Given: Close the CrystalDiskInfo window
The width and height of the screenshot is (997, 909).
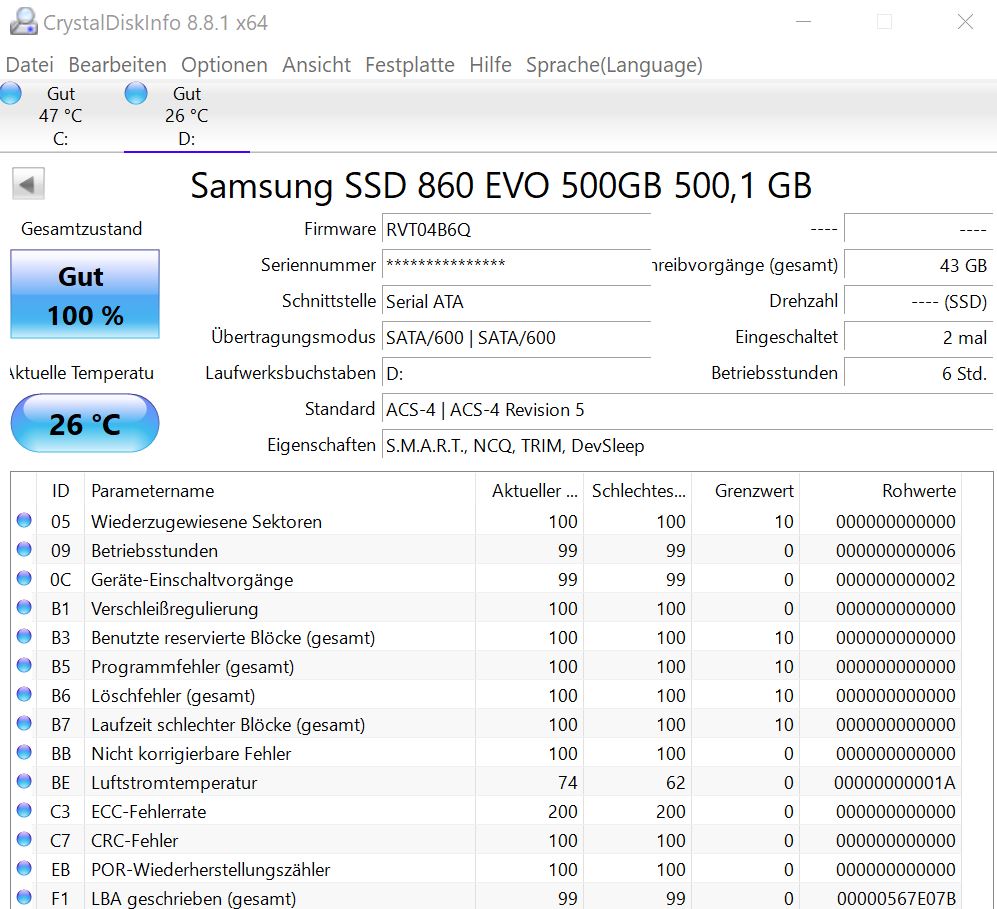Looking at the screenshot, I should pos(965,22).
